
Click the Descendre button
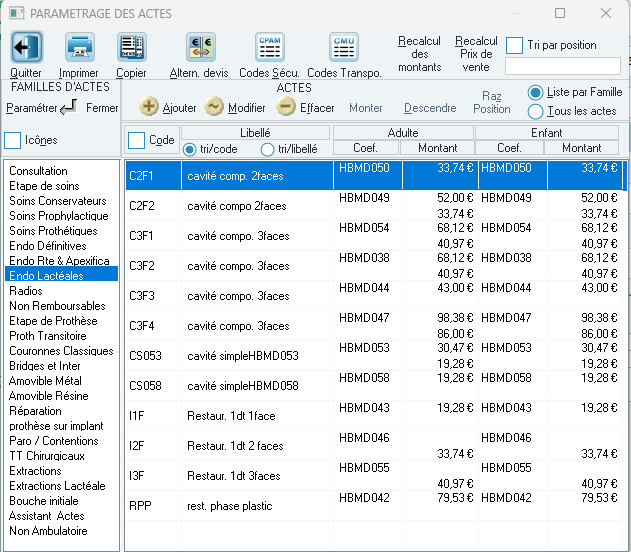(x=430, y=108)
